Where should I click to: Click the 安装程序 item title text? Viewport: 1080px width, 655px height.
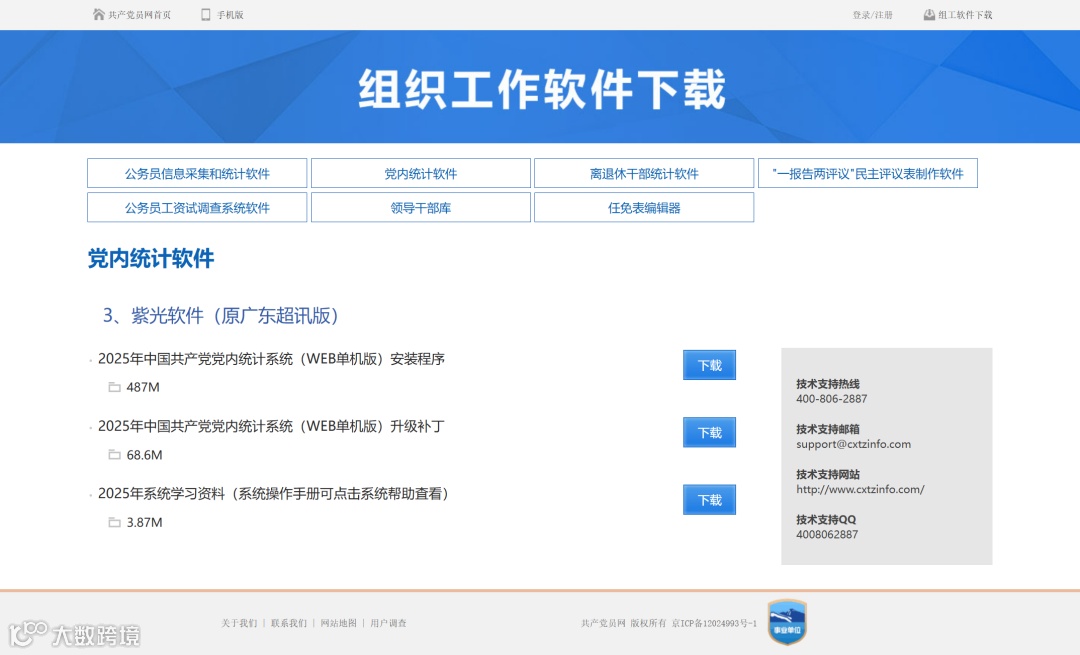pyautogui.click(x=271, y=359)
